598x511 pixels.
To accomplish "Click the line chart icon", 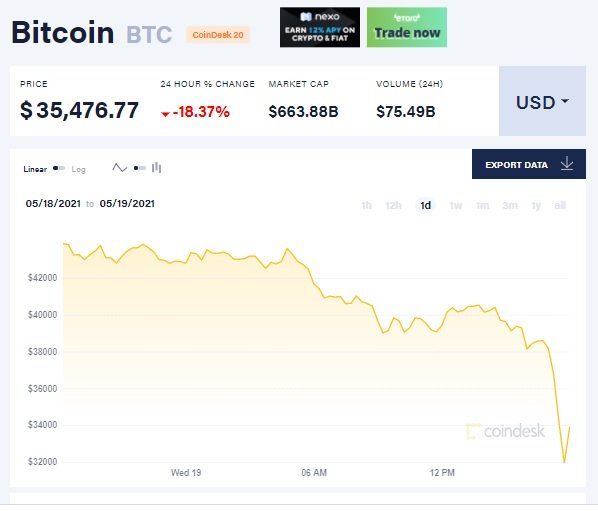I will 119,168.
